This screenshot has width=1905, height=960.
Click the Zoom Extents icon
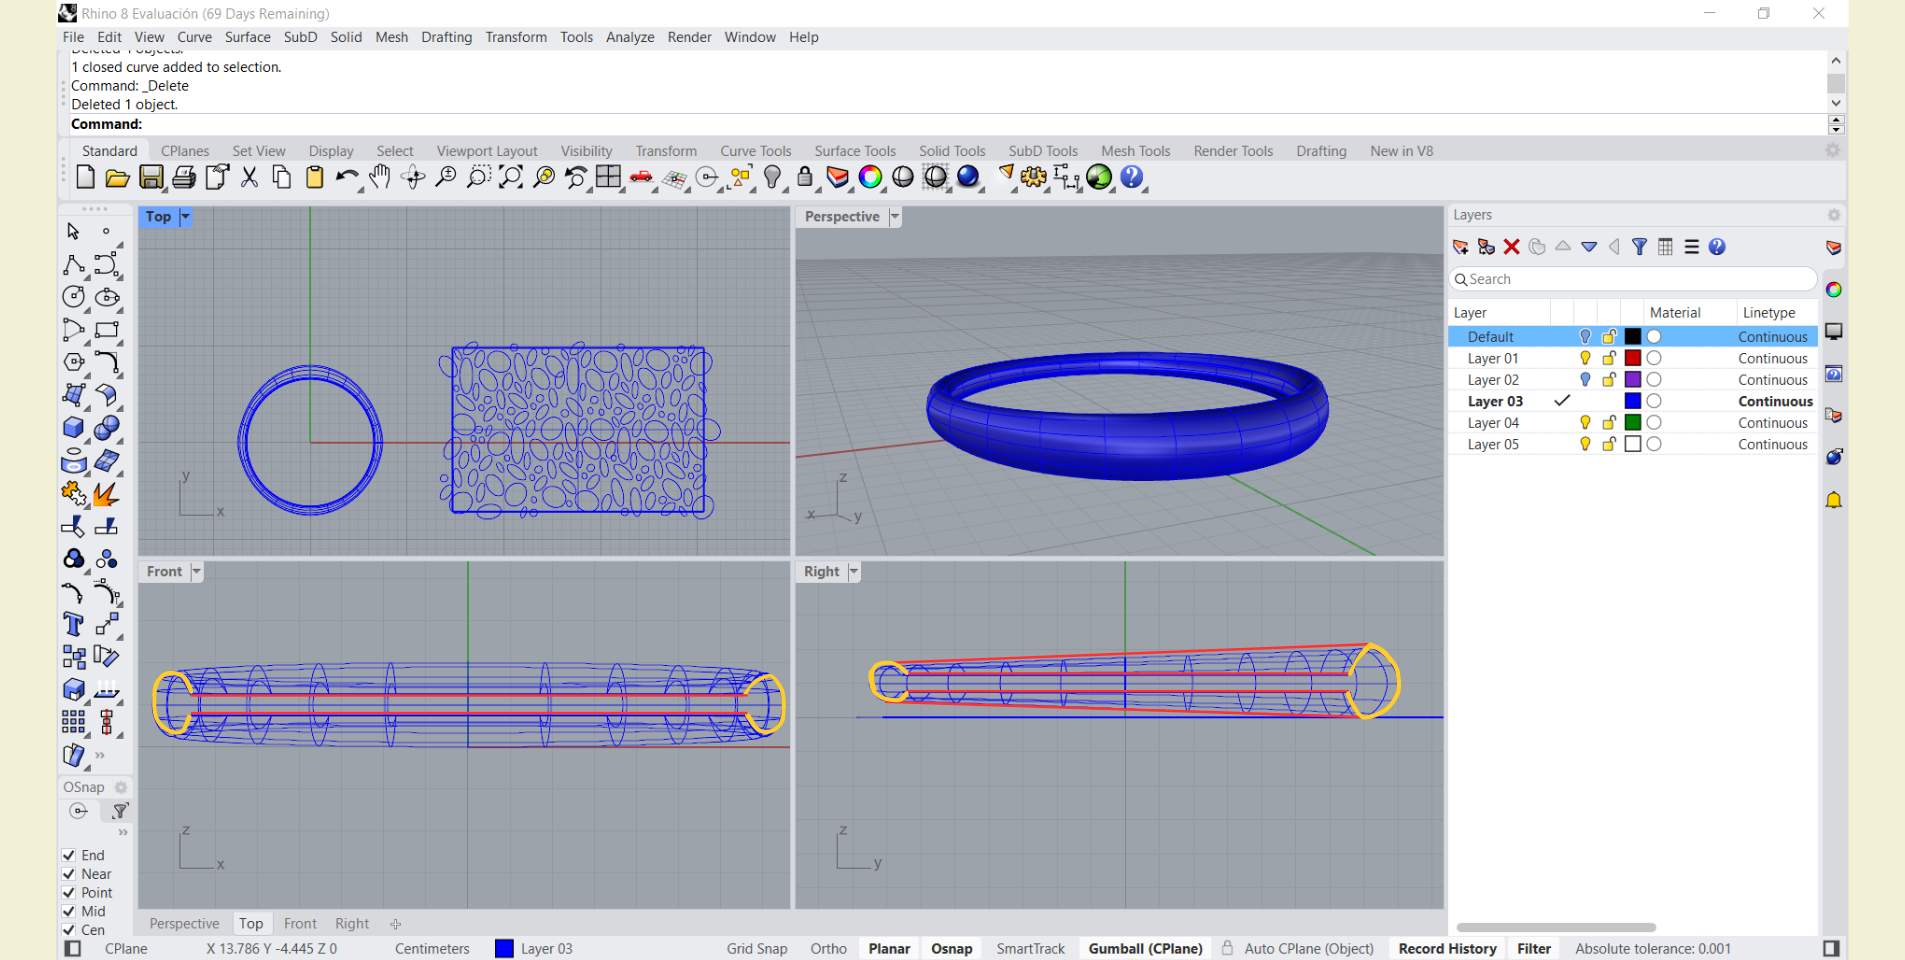510,178
